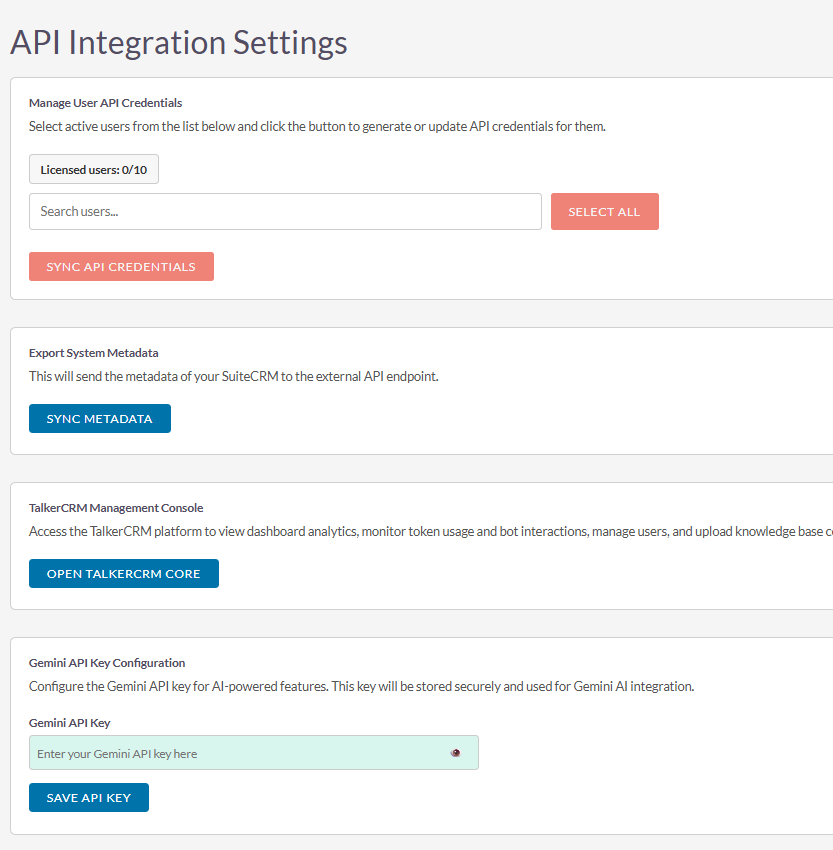Click the Licensed users: 0/10 badge
Viewport: 833px width, 850px height.
click(x=94, y=170)
